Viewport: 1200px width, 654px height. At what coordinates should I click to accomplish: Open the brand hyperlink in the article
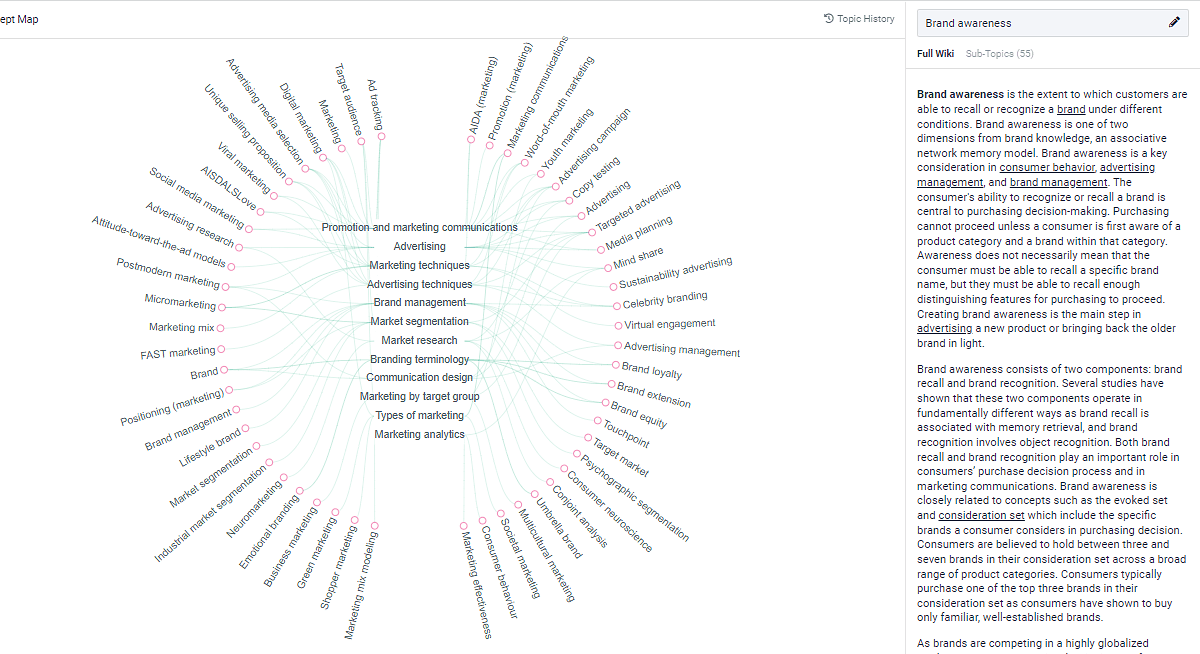(x=1071, y=110)
